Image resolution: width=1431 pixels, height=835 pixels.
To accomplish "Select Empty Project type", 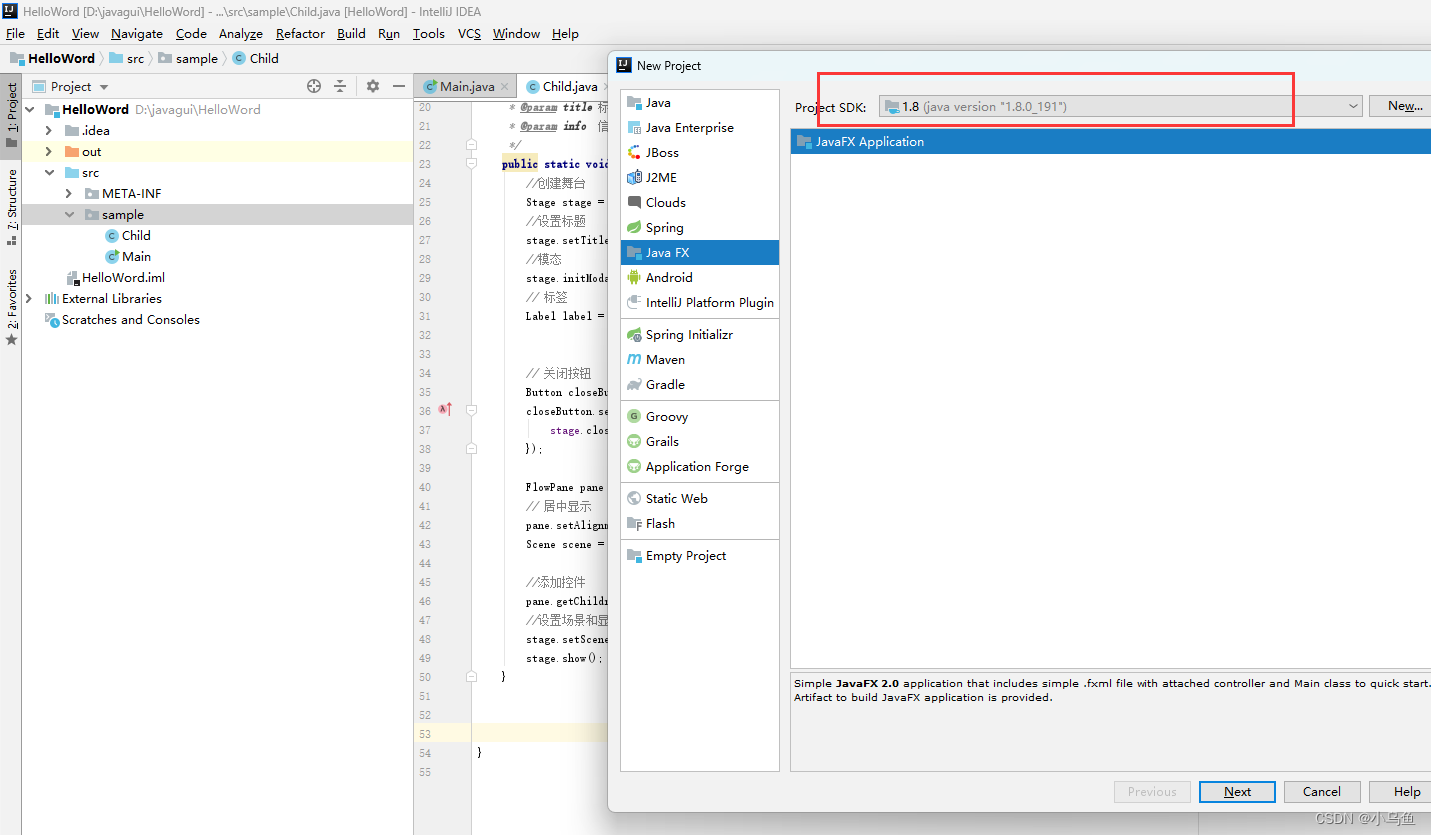I will pyautogui.click(x=699, y=555).
